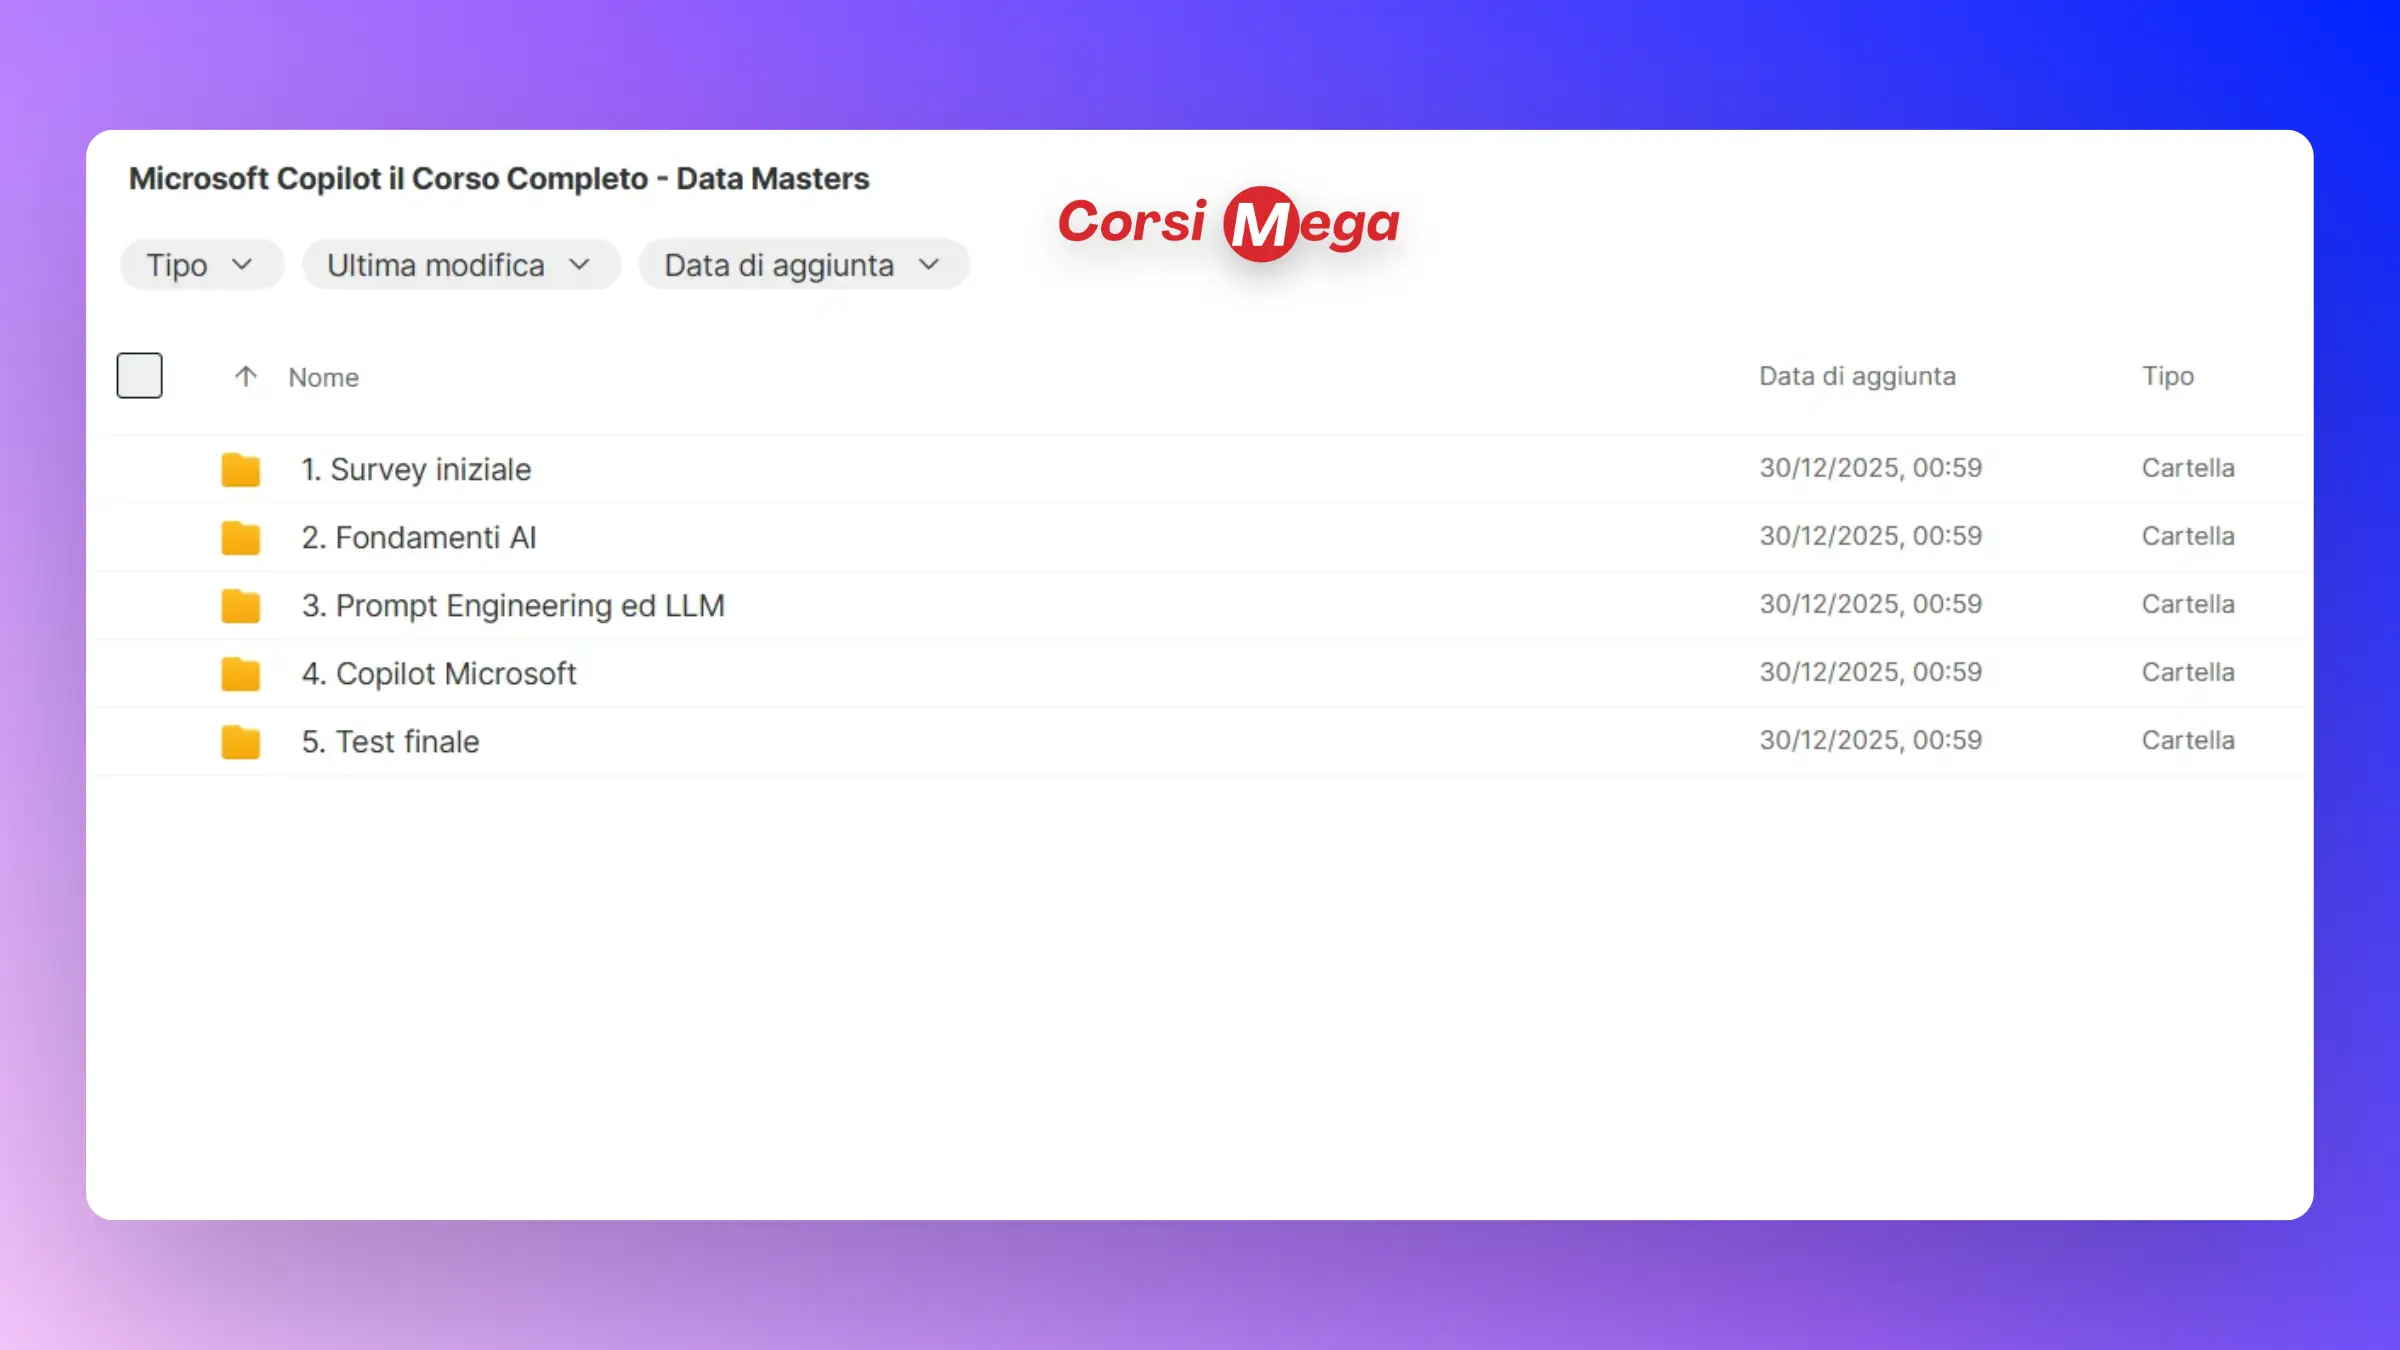This screenshot has width=2400, height=1350.
Task: Open the 4. Copilot Microsoft folder
Action: 439,673
